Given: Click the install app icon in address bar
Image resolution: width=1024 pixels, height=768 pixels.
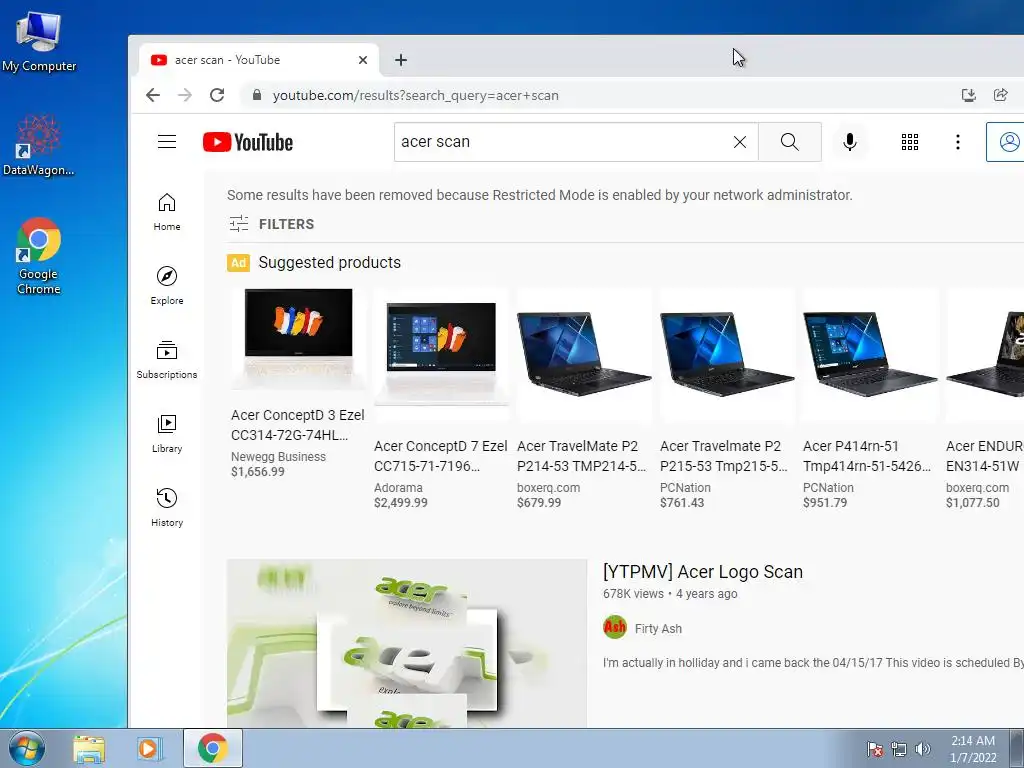Looking at the screenshot, I should 968,95.
